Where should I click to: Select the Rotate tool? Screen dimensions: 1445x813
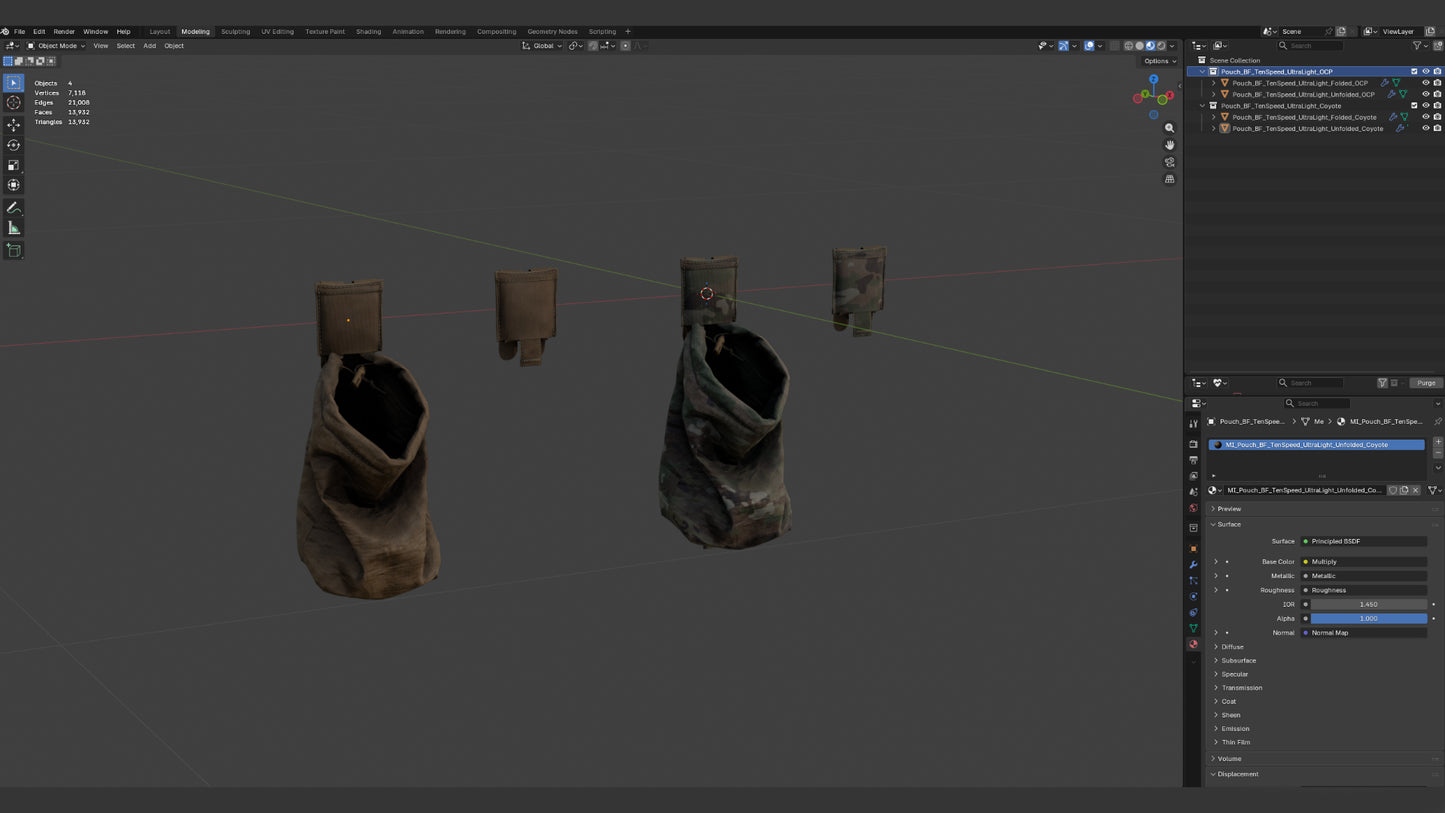(x=13, y=145)
